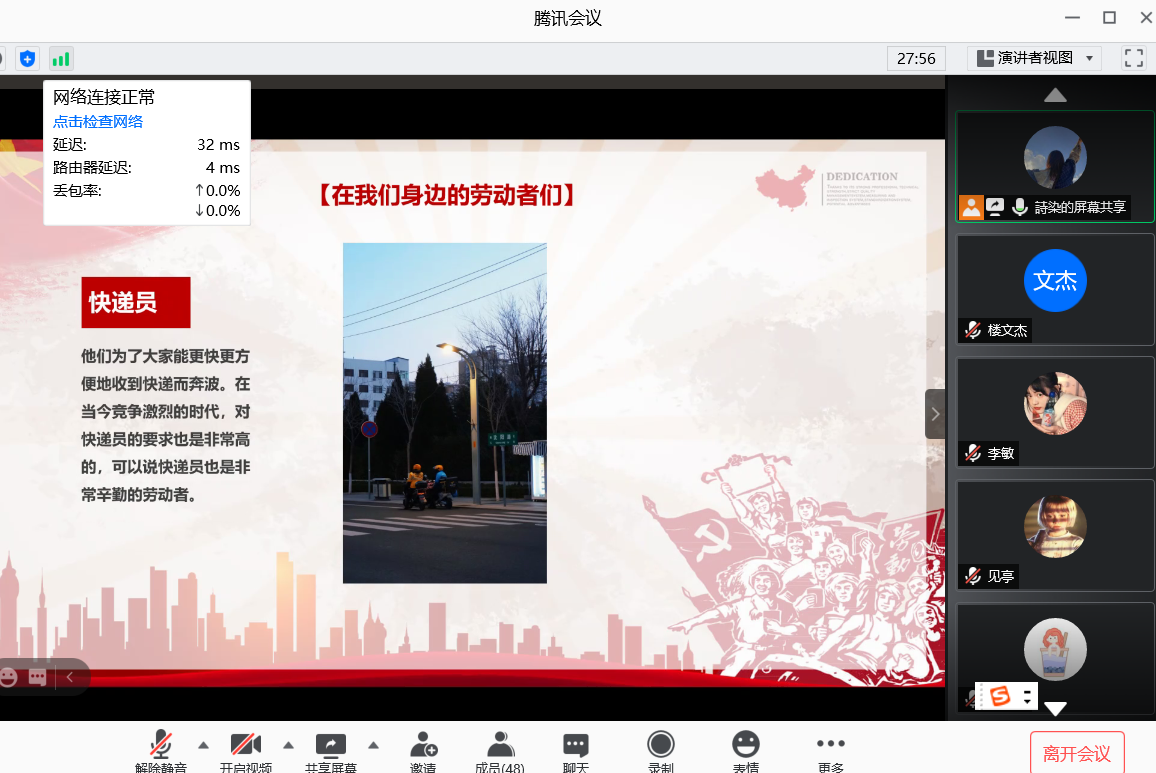1156x773 pixels.
Task: Open the chat (聊天) panel
Action: 575,750
